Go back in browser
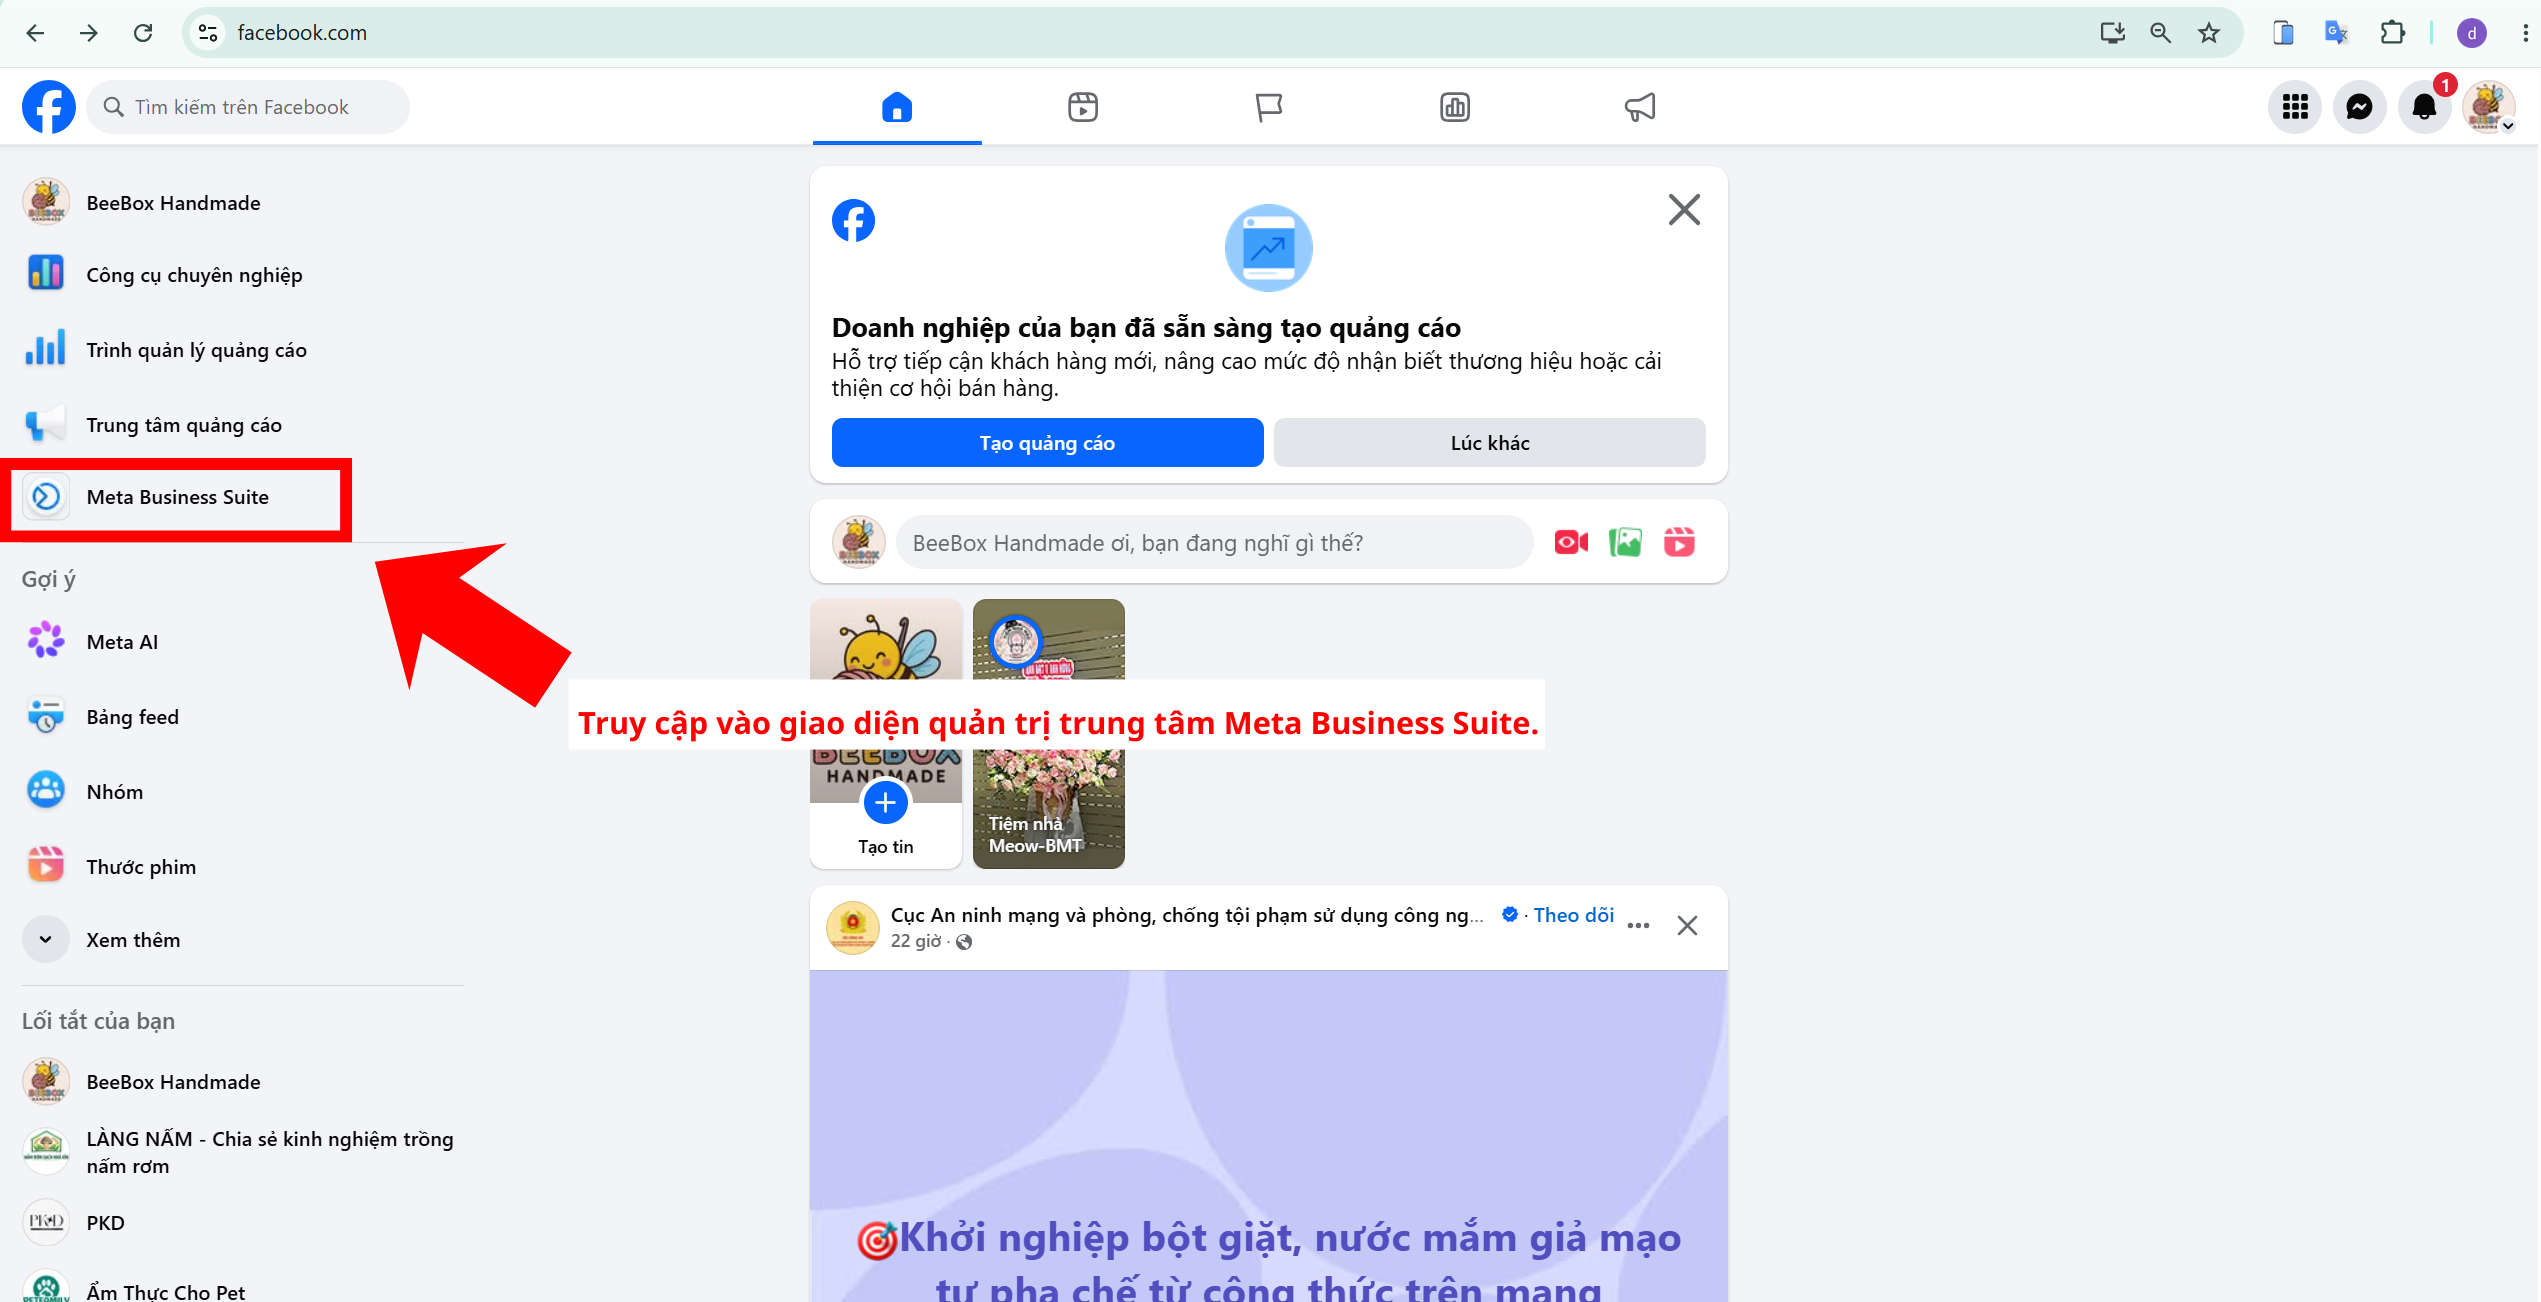Screen dimensions: 2541x1302 (35, 33)
